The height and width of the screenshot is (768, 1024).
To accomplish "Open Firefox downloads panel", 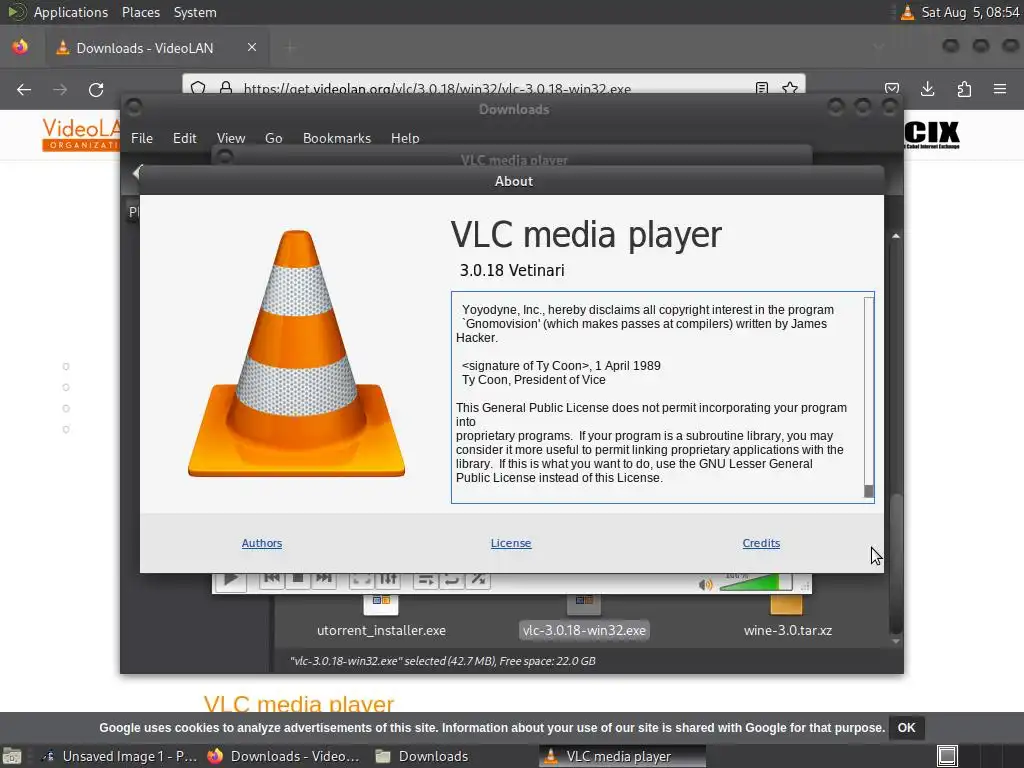I will [927, 89].
